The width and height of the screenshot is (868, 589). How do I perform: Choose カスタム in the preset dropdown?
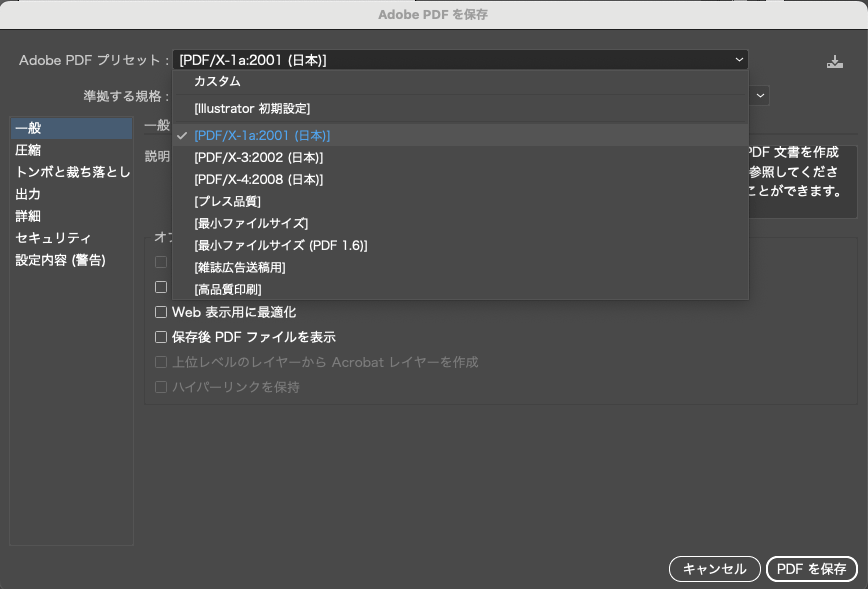(x=215, y=82)
